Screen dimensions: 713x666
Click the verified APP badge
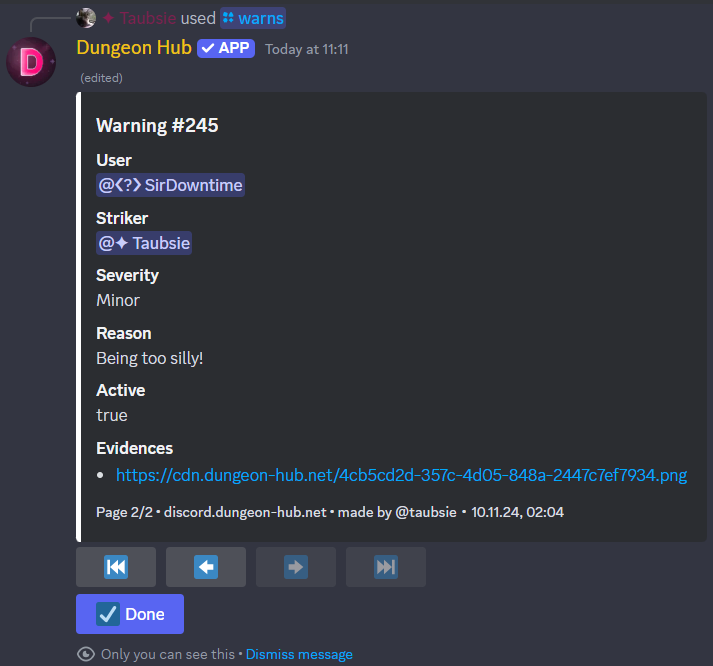point(226,48)
